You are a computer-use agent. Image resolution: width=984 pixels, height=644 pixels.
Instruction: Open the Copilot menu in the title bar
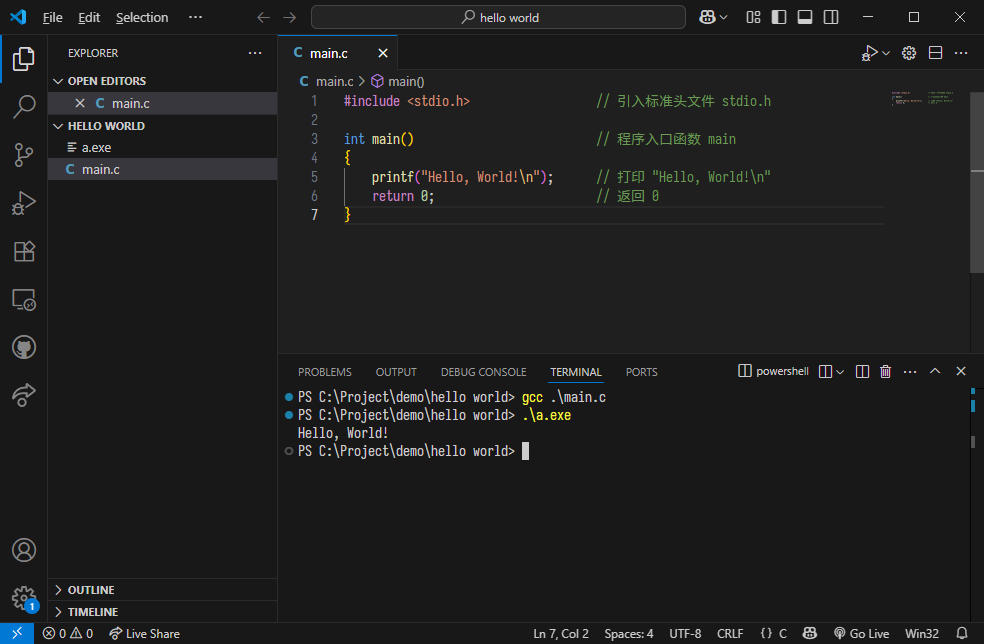click(713, 16)
